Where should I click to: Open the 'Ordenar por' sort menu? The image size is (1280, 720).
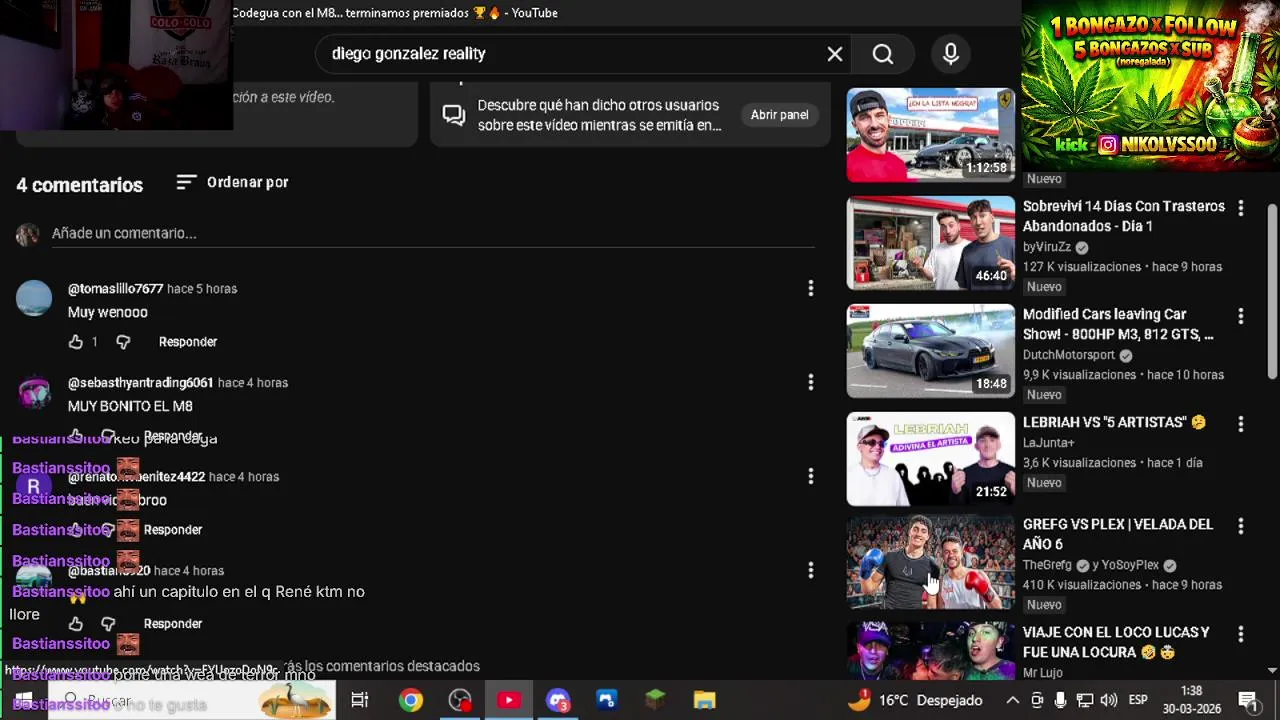tap(232, 182)
